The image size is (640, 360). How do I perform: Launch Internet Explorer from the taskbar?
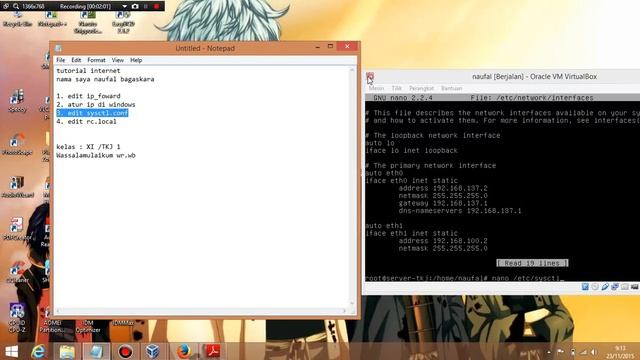pyautogui.click(x=38, y=351)
